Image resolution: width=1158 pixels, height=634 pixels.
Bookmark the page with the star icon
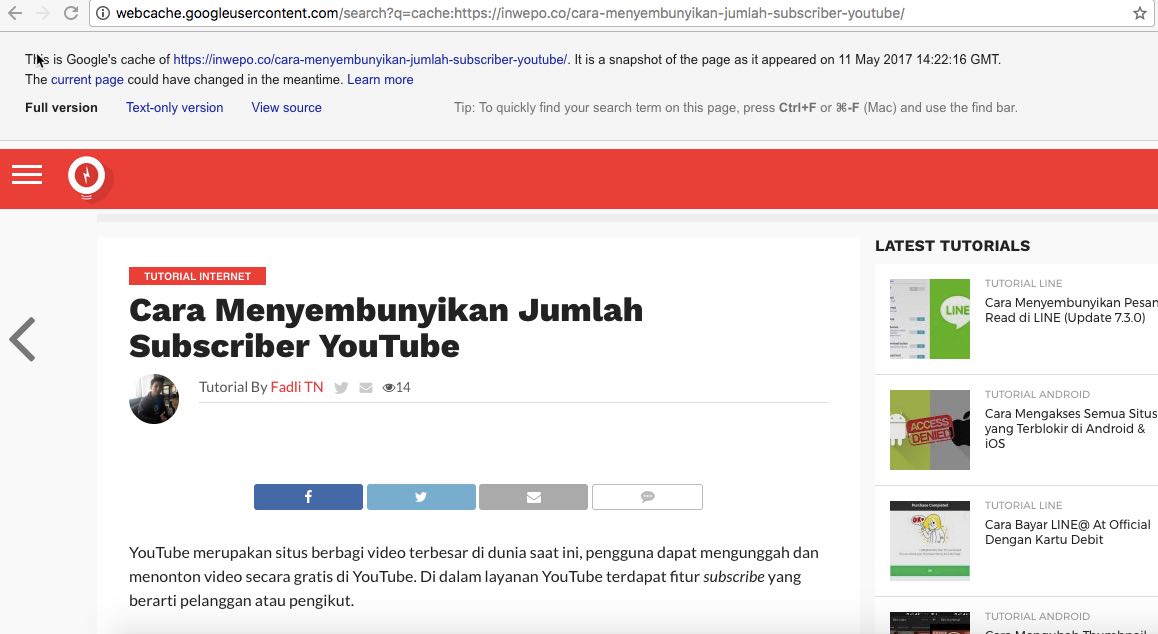[1140, 13]
